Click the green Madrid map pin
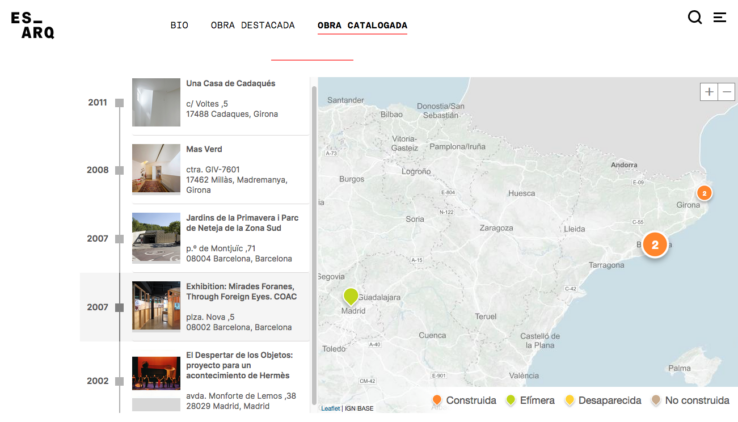 [x=350, y=296]
